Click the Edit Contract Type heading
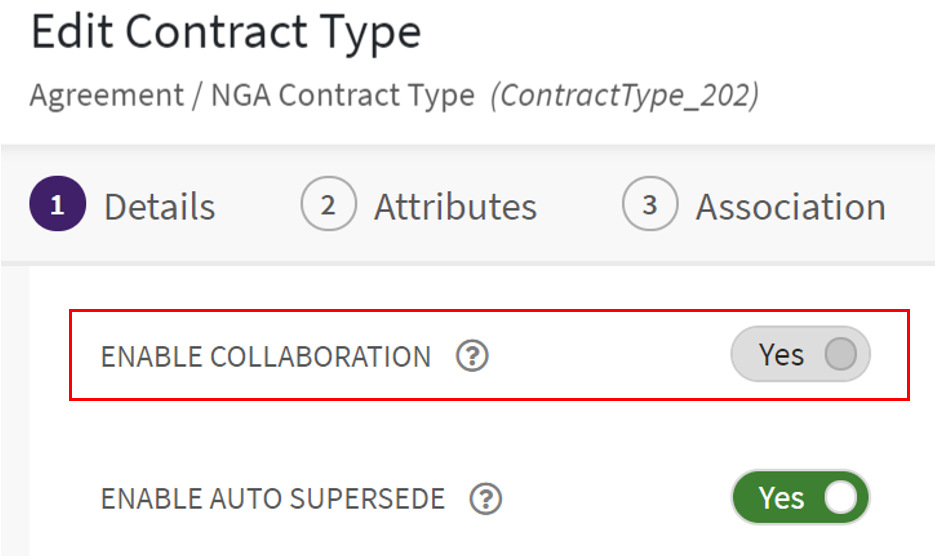 (x=226, y=34)
